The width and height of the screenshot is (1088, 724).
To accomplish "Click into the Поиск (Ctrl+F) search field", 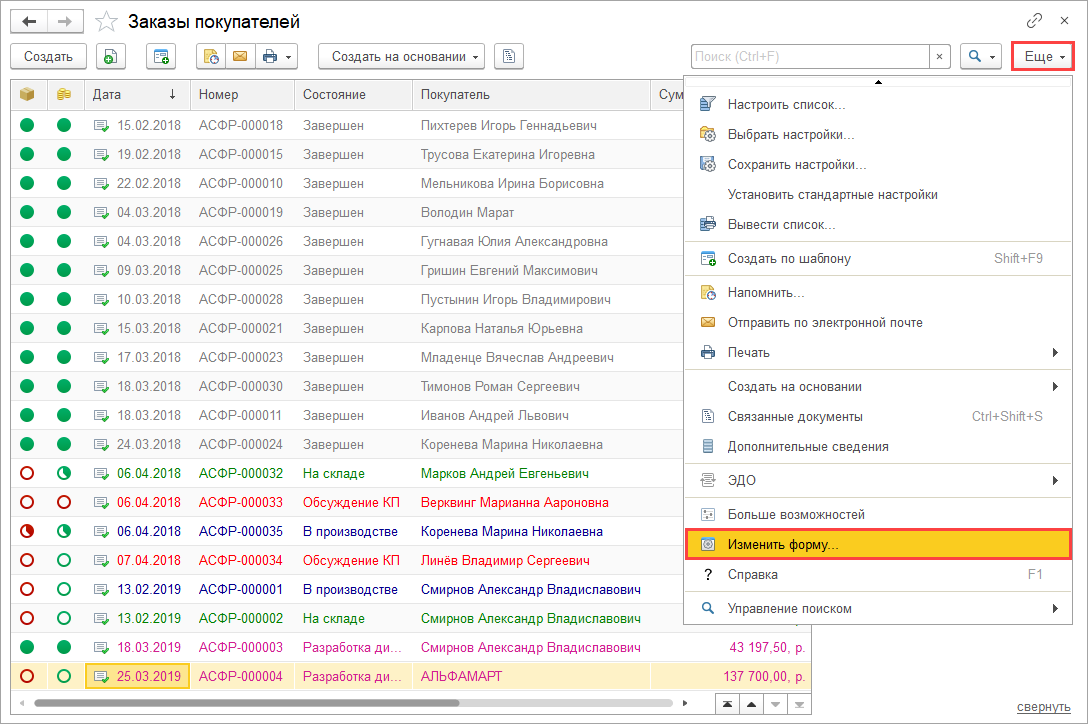I will [810, 57].
